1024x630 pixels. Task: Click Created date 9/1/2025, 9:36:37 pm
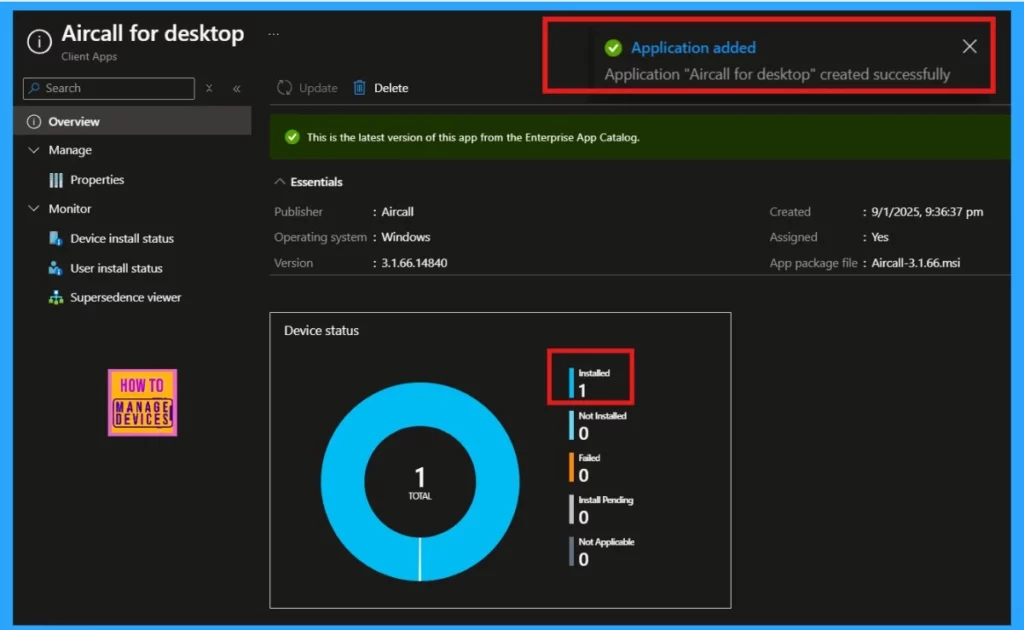tap(927, 212)
